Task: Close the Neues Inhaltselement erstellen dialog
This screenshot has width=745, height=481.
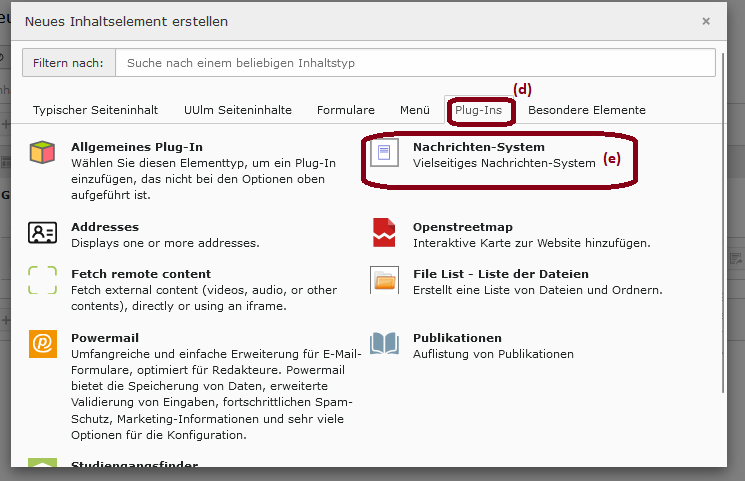Action: pos(705,21)
